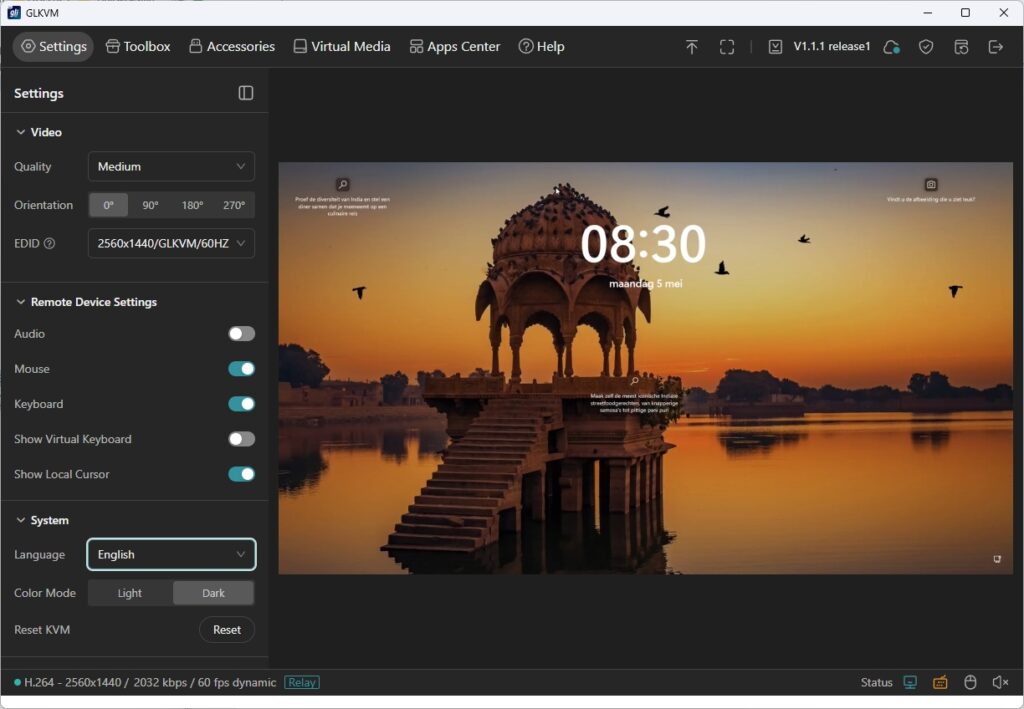
Task: Open the EDID resolution dropdown
Action: click(171, 243)
